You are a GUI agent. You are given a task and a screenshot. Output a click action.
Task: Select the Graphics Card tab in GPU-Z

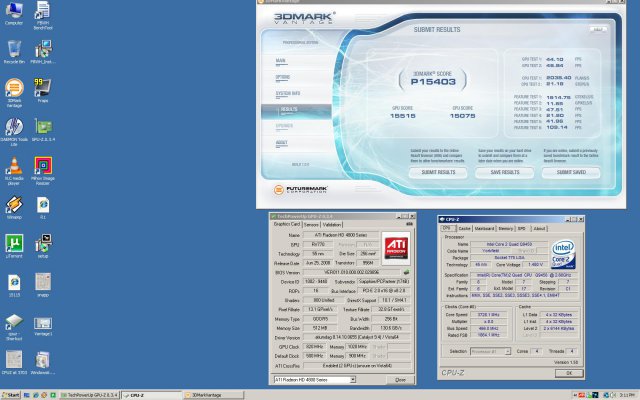click(287, 224)
